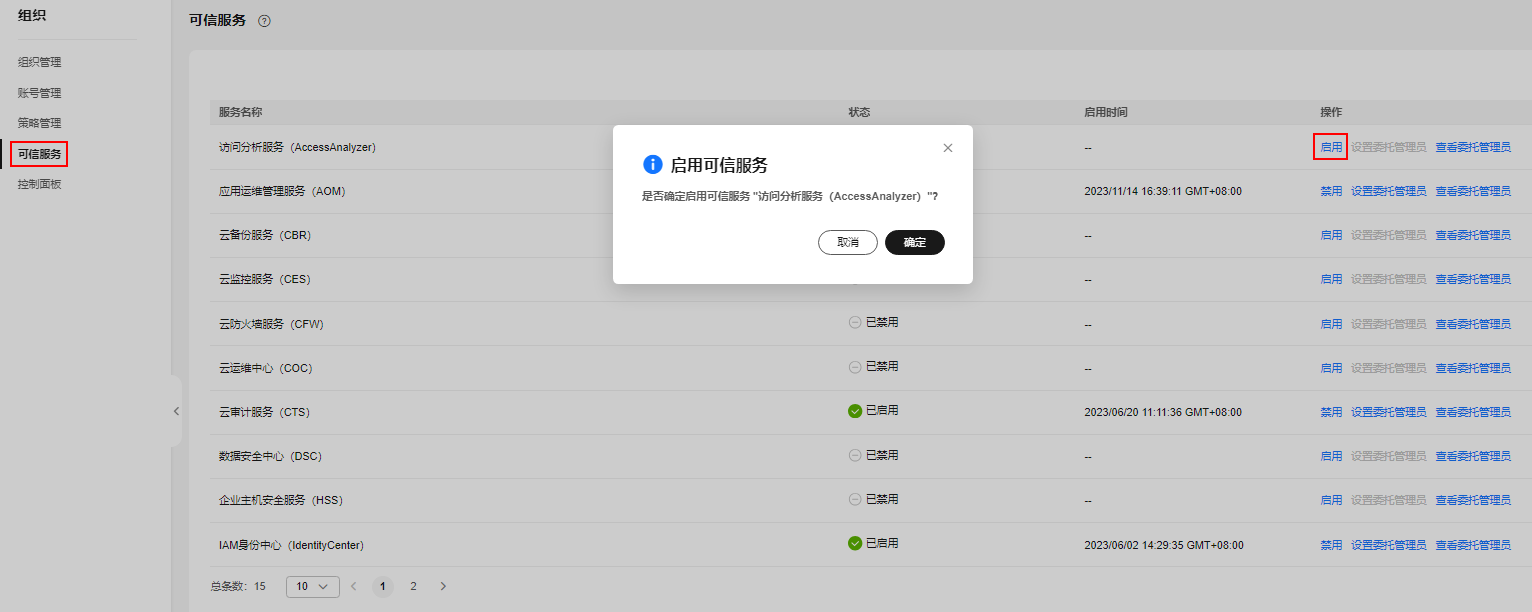Click green status icon for IAM身份中心
Viewport: 1532px width, 612px height.
click(855, 543)
